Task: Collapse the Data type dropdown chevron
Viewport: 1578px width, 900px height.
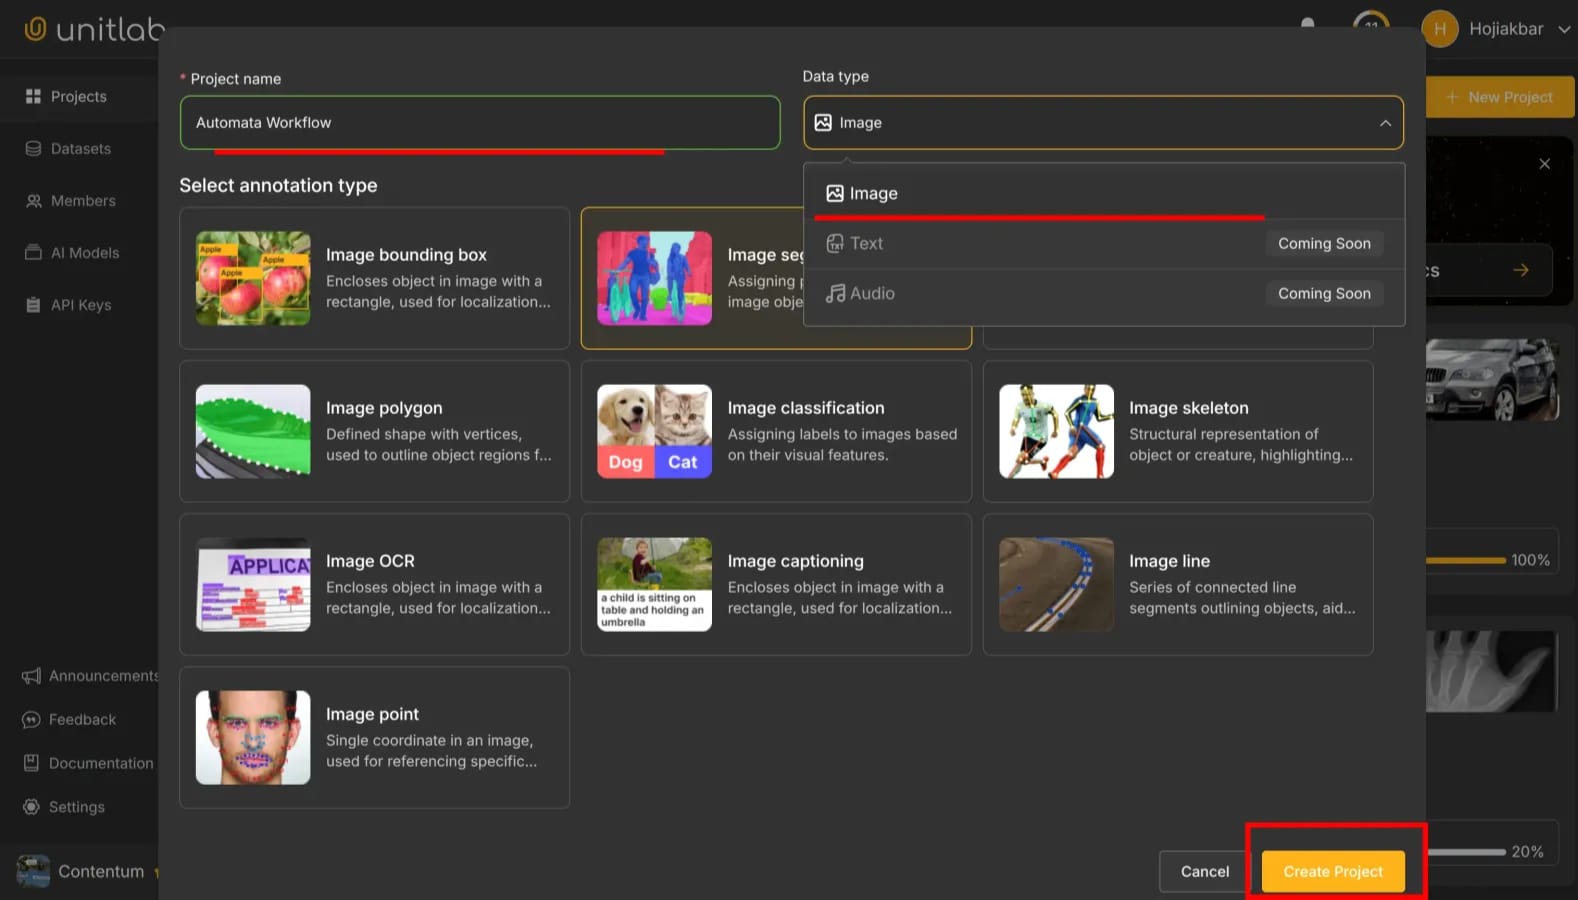Action: (1385, 123)
